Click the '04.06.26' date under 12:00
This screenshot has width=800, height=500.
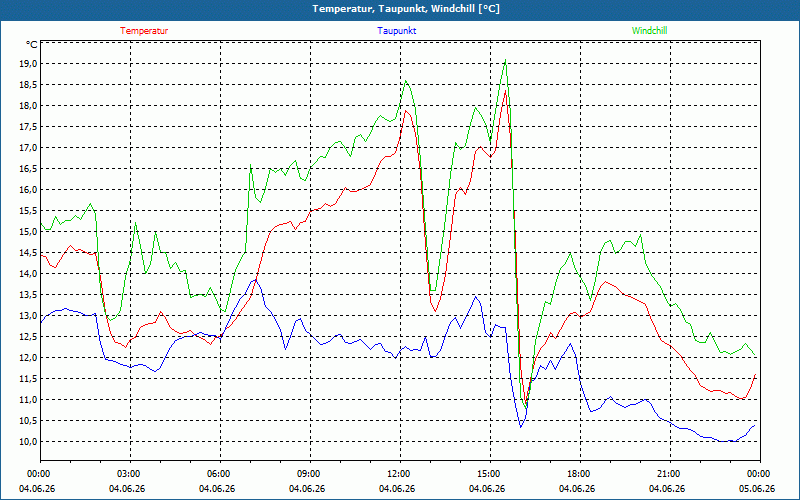click(397, 489)
